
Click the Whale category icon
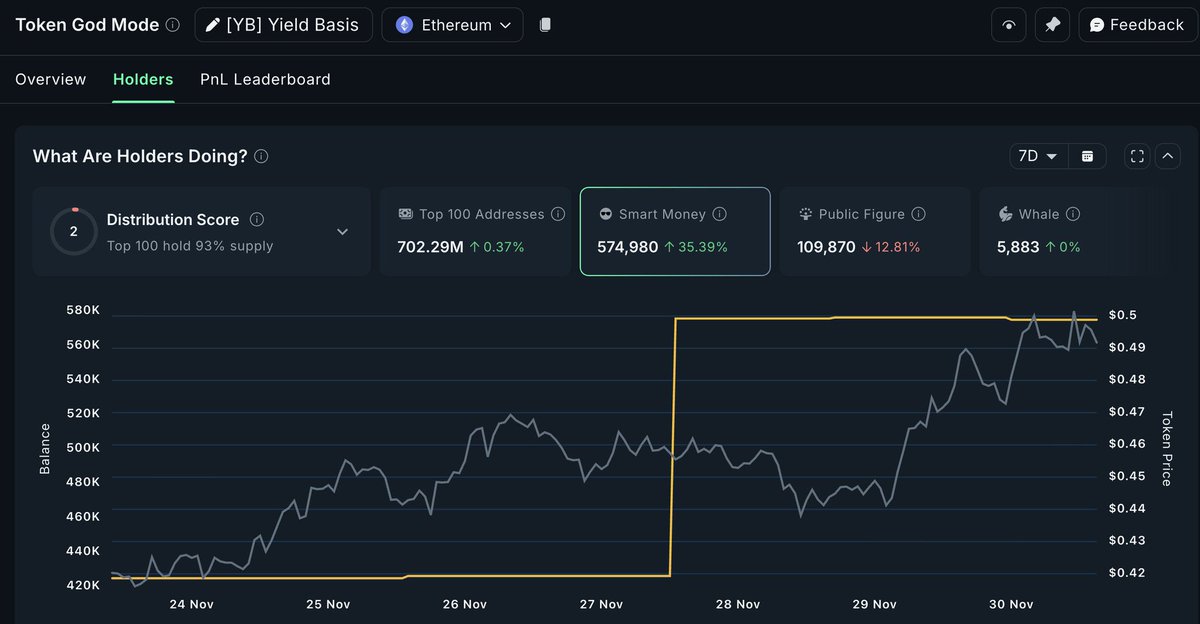pyautogui.click(x=1005, y=214)
